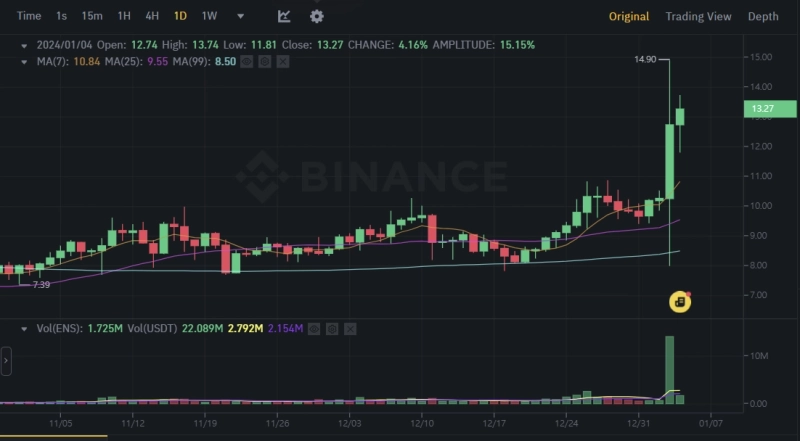
Task: Switch to the Depth chart tab
Action: [763, 16]
